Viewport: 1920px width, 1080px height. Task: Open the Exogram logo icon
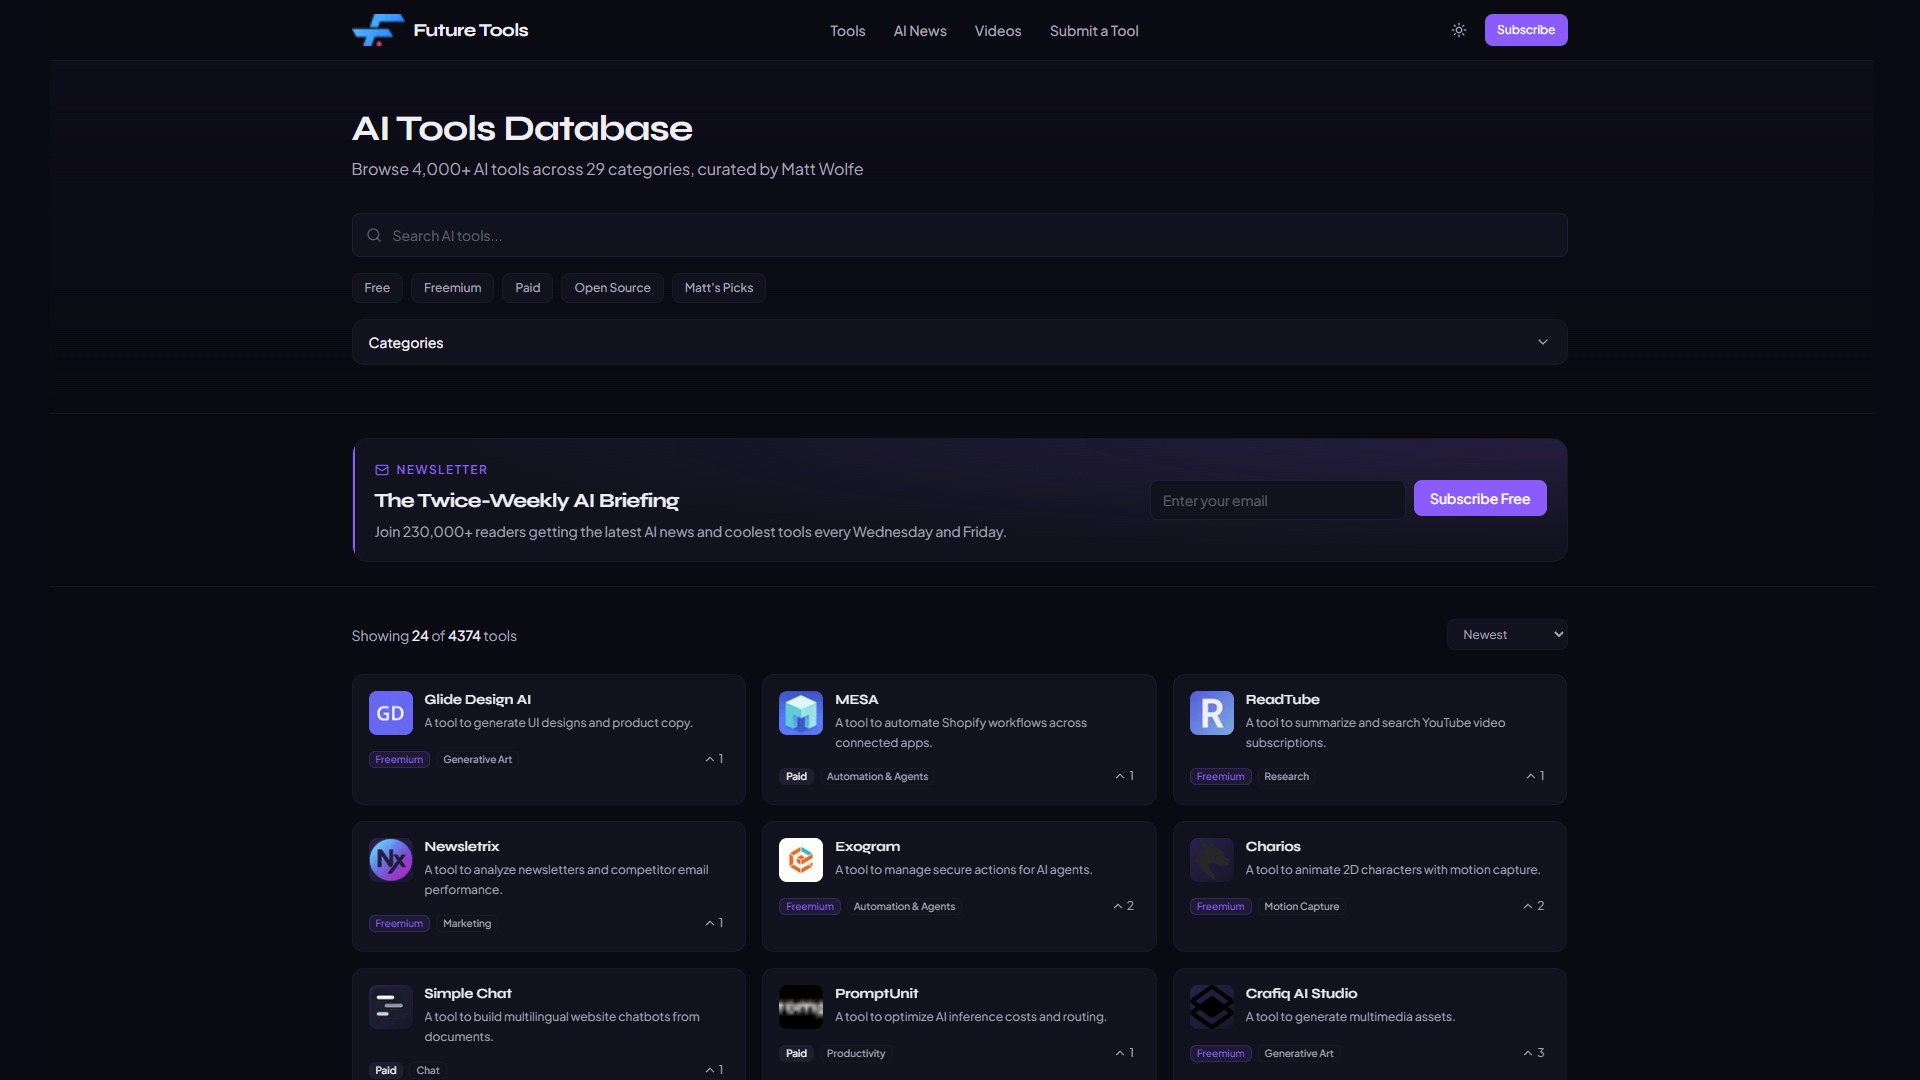coord(801,860)
